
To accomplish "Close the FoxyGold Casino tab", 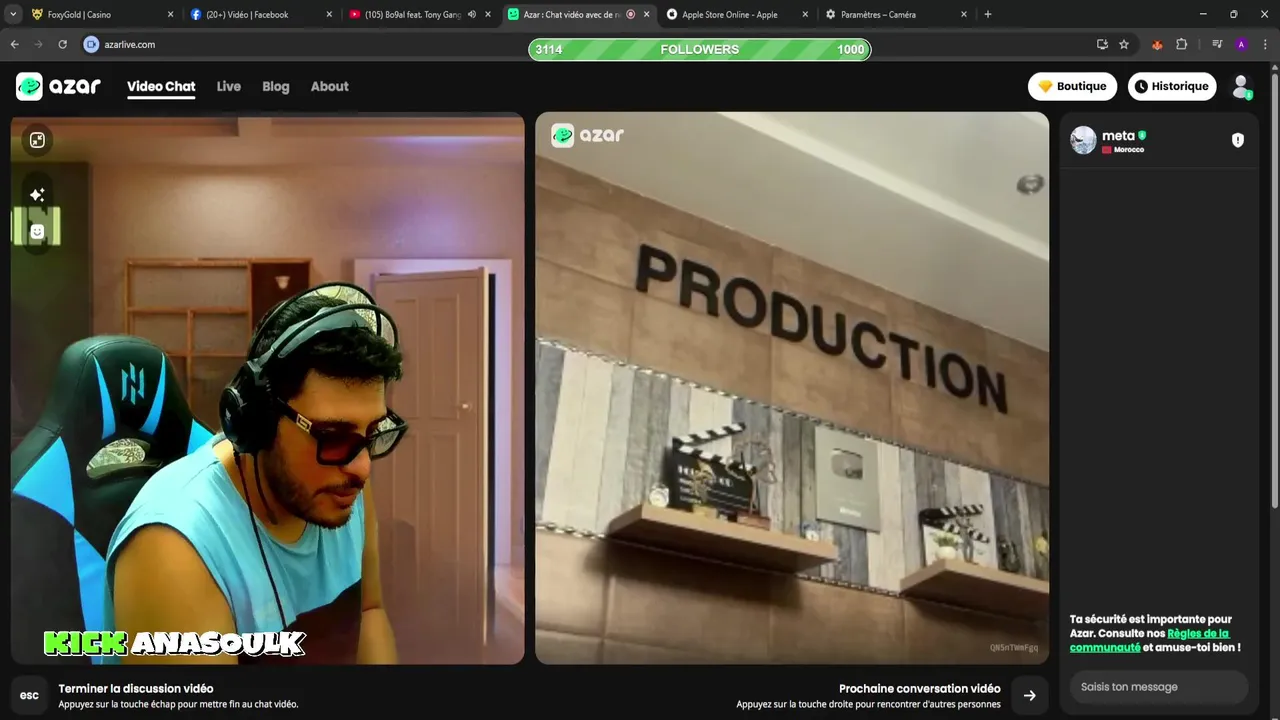I will pos(170,14).
